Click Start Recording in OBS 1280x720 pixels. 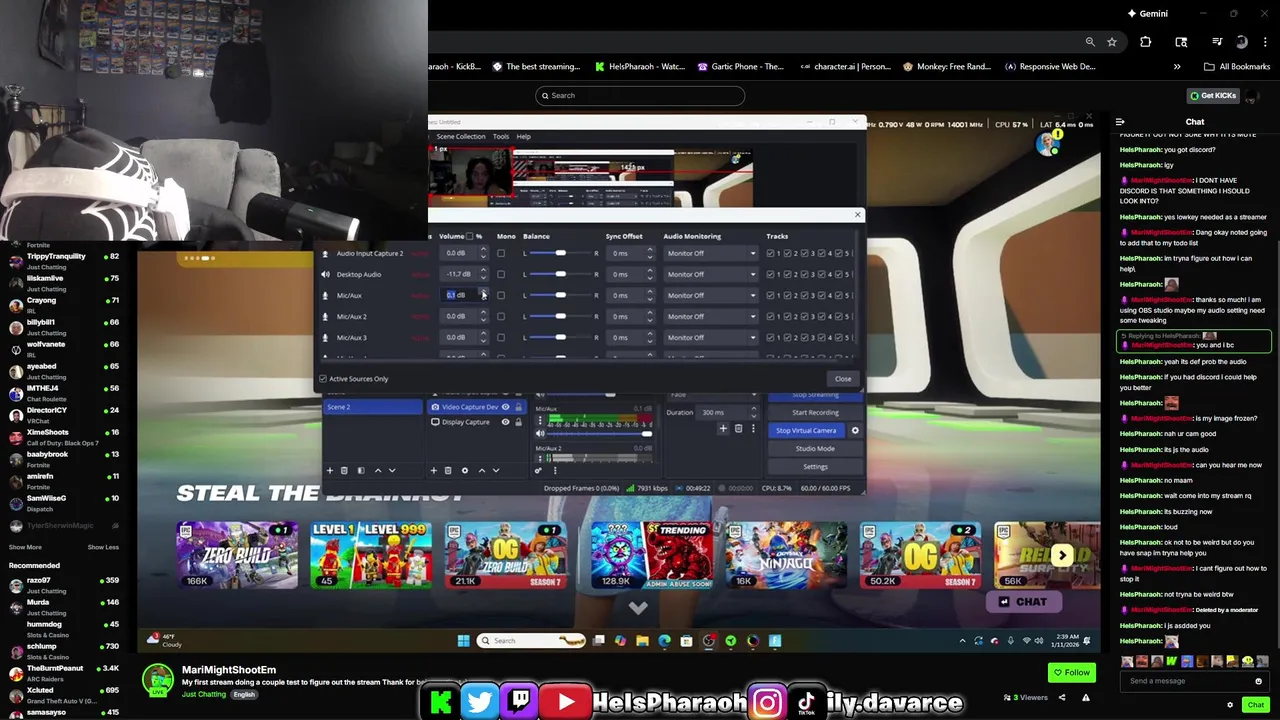coord(815,412)
